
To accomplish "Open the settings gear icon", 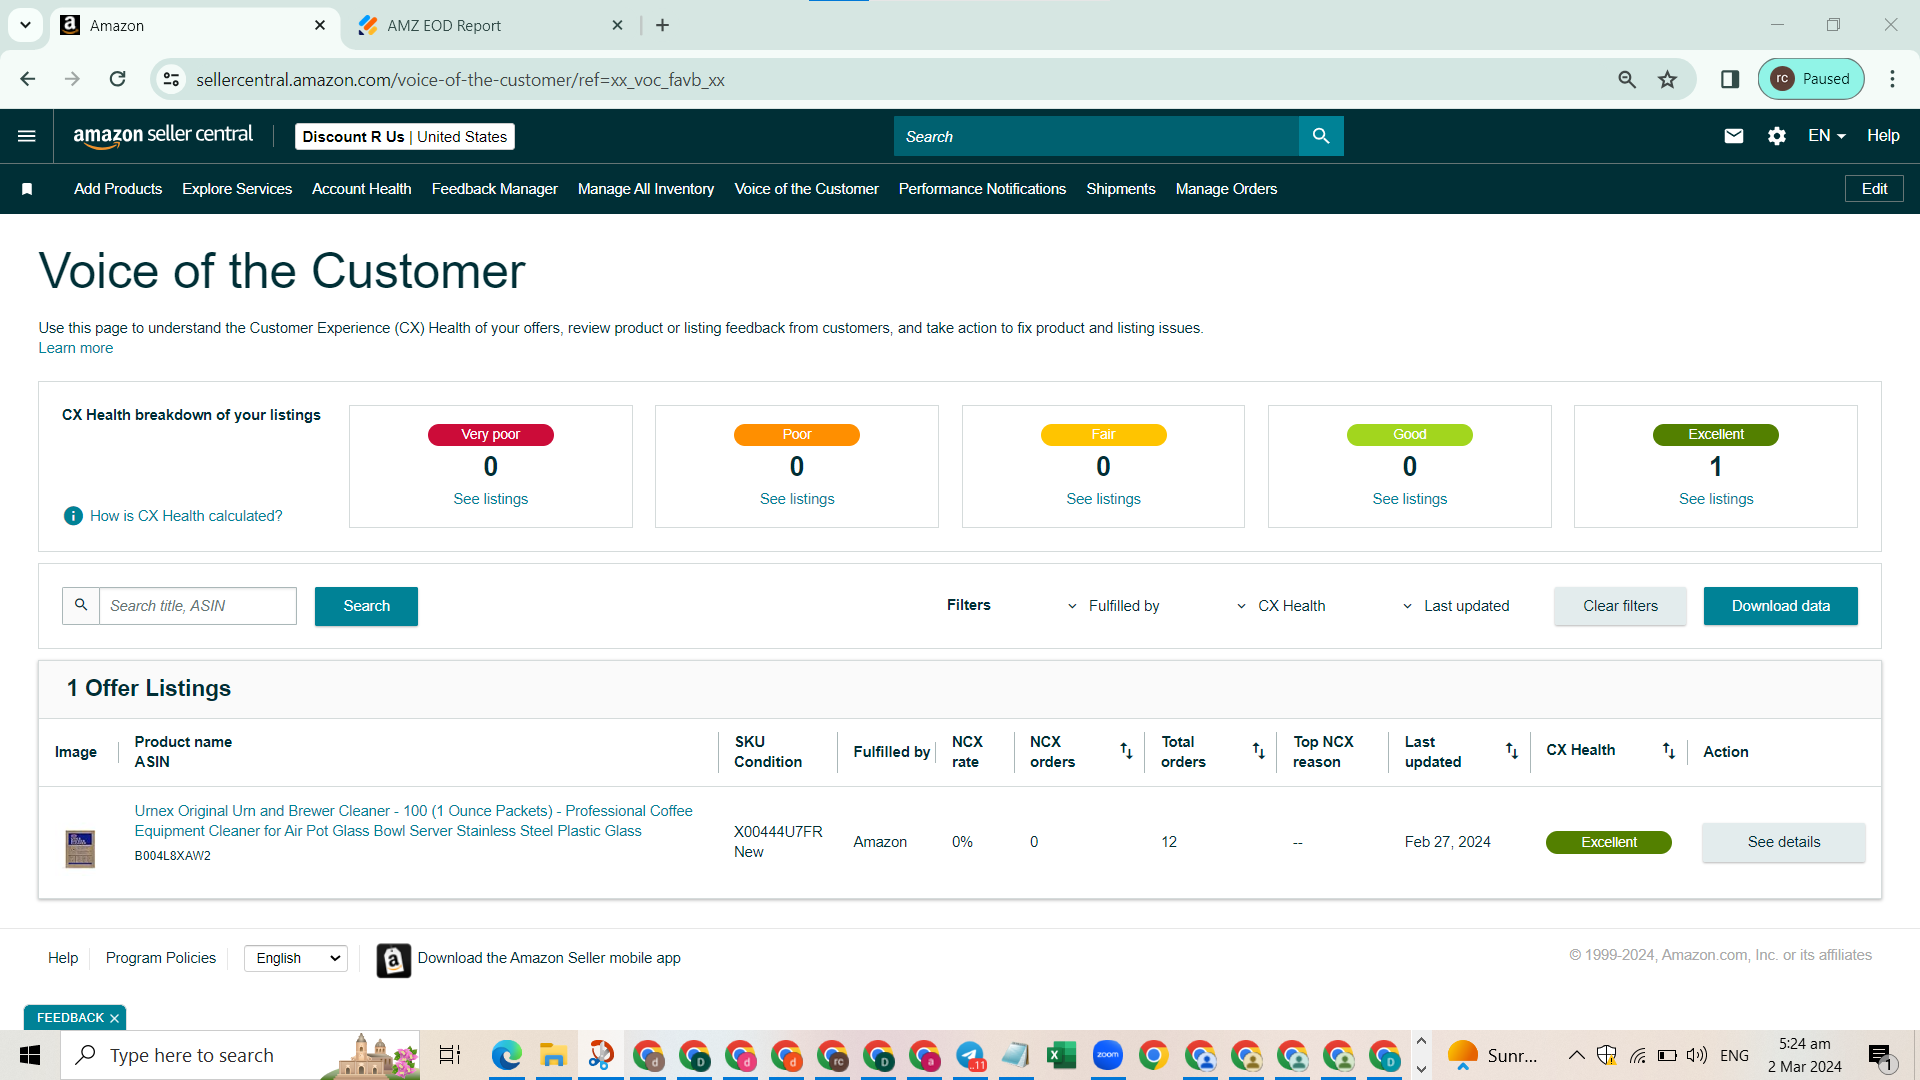I will [1777, 136].
